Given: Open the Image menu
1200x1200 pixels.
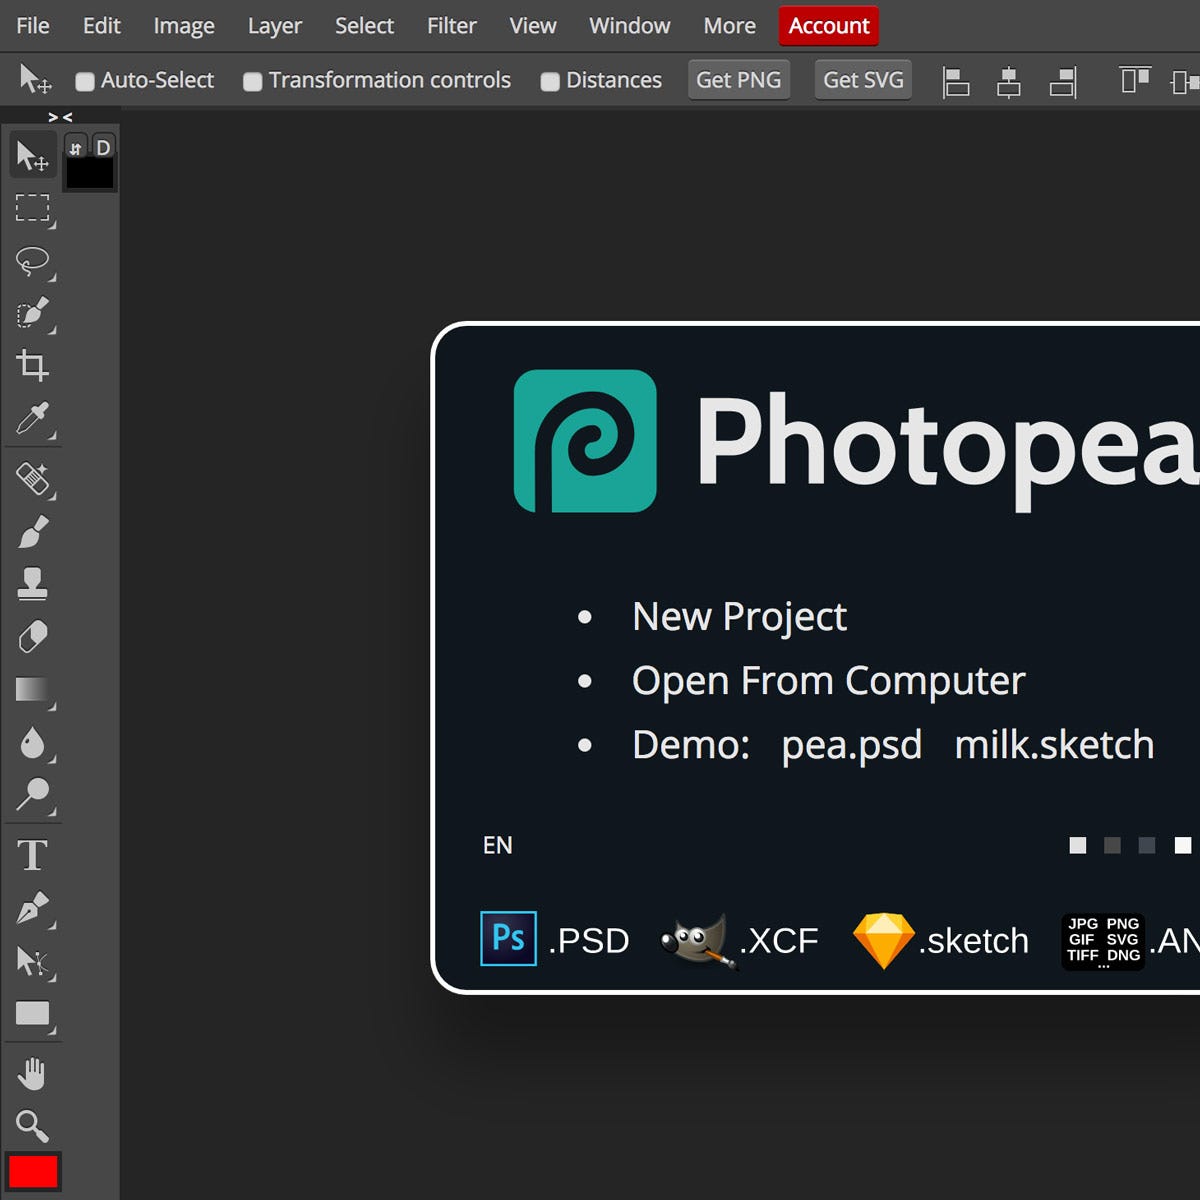Looking at the screenshot, I should coord(184,26).
